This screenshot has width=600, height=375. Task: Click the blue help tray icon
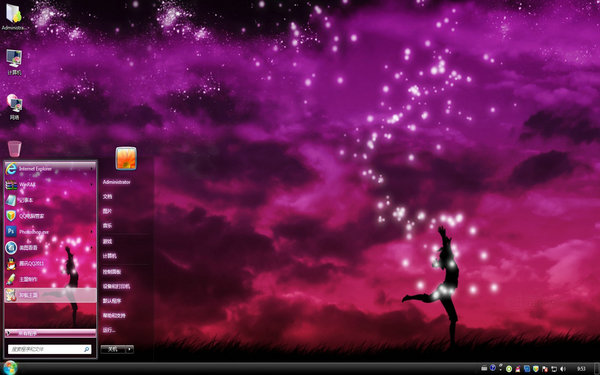coord(493,368)
